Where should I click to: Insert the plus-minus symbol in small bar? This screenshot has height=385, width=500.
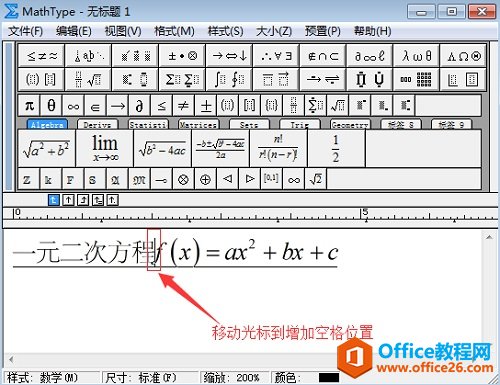point(206,106)
